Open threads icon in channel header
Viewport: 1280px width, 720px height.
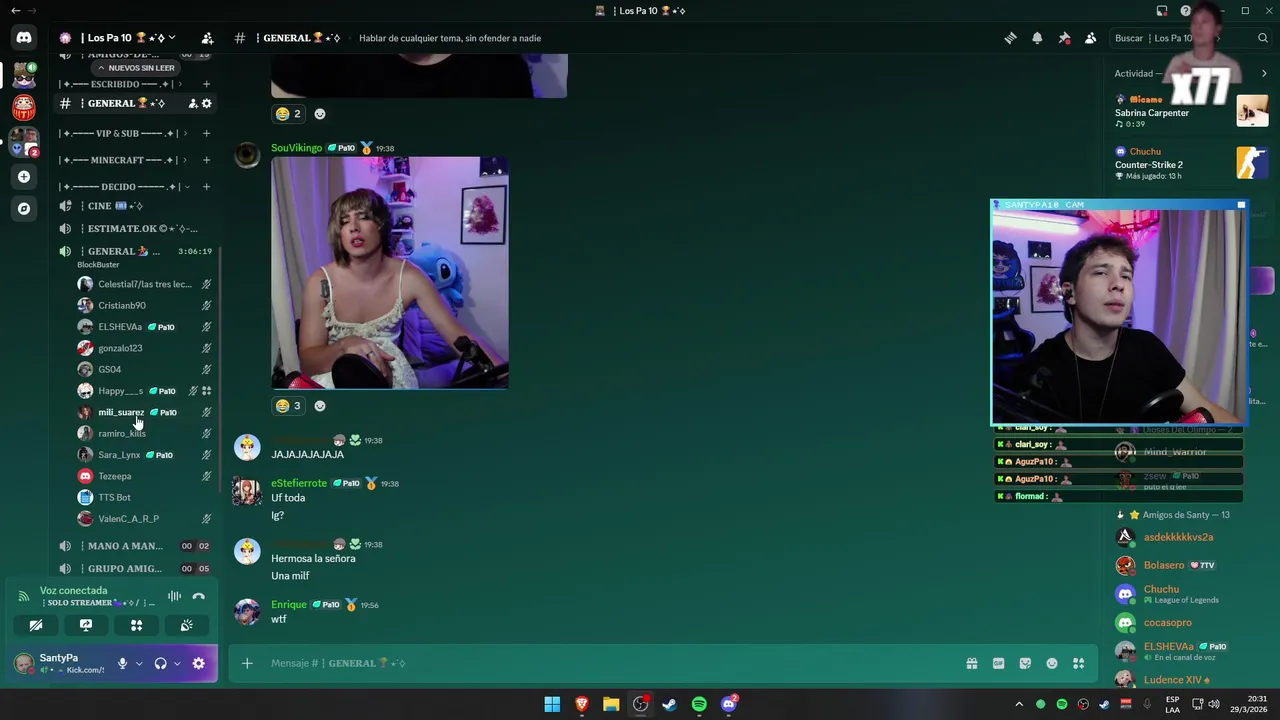pos(1010,38)
